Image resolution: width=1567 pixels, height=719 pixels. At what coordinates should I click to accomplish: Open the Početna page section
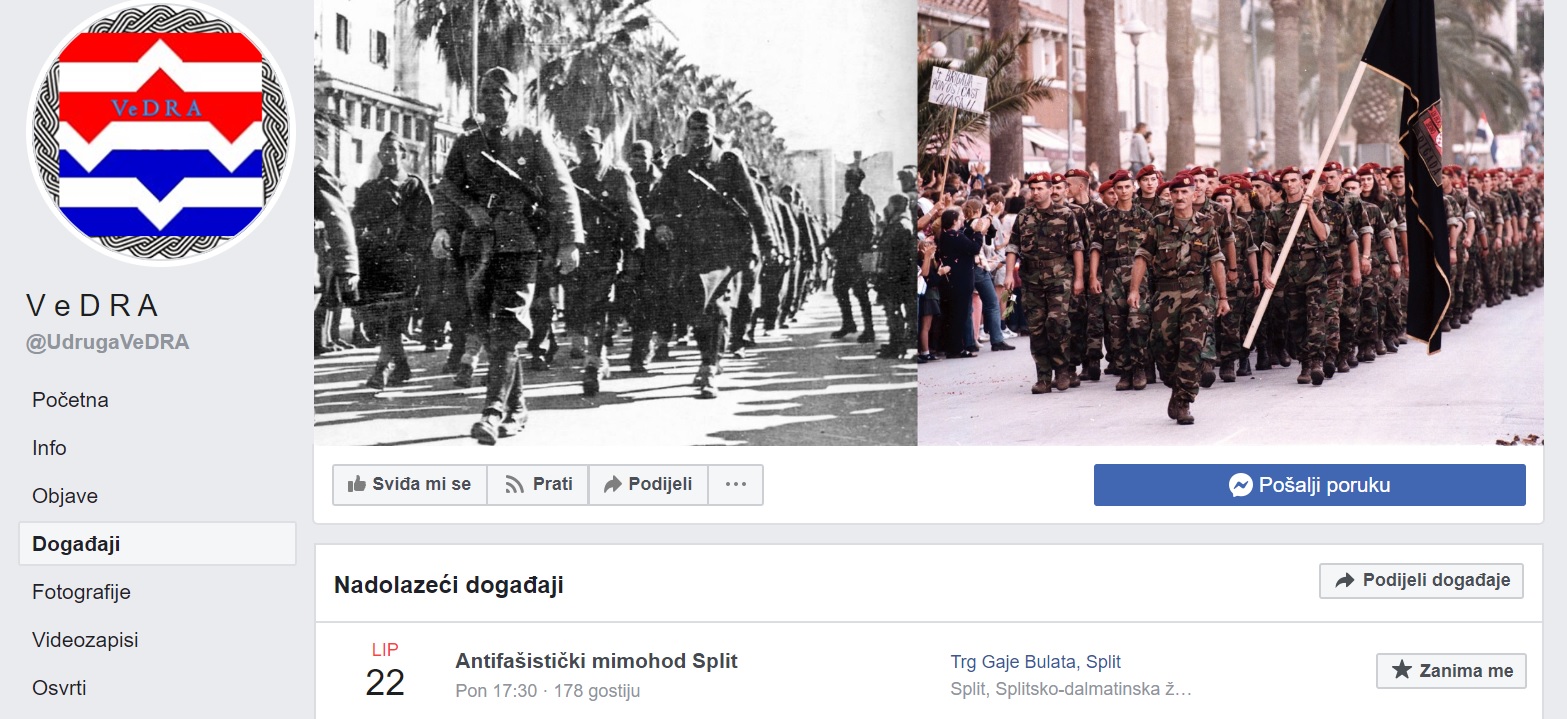[x=70, y=400]
